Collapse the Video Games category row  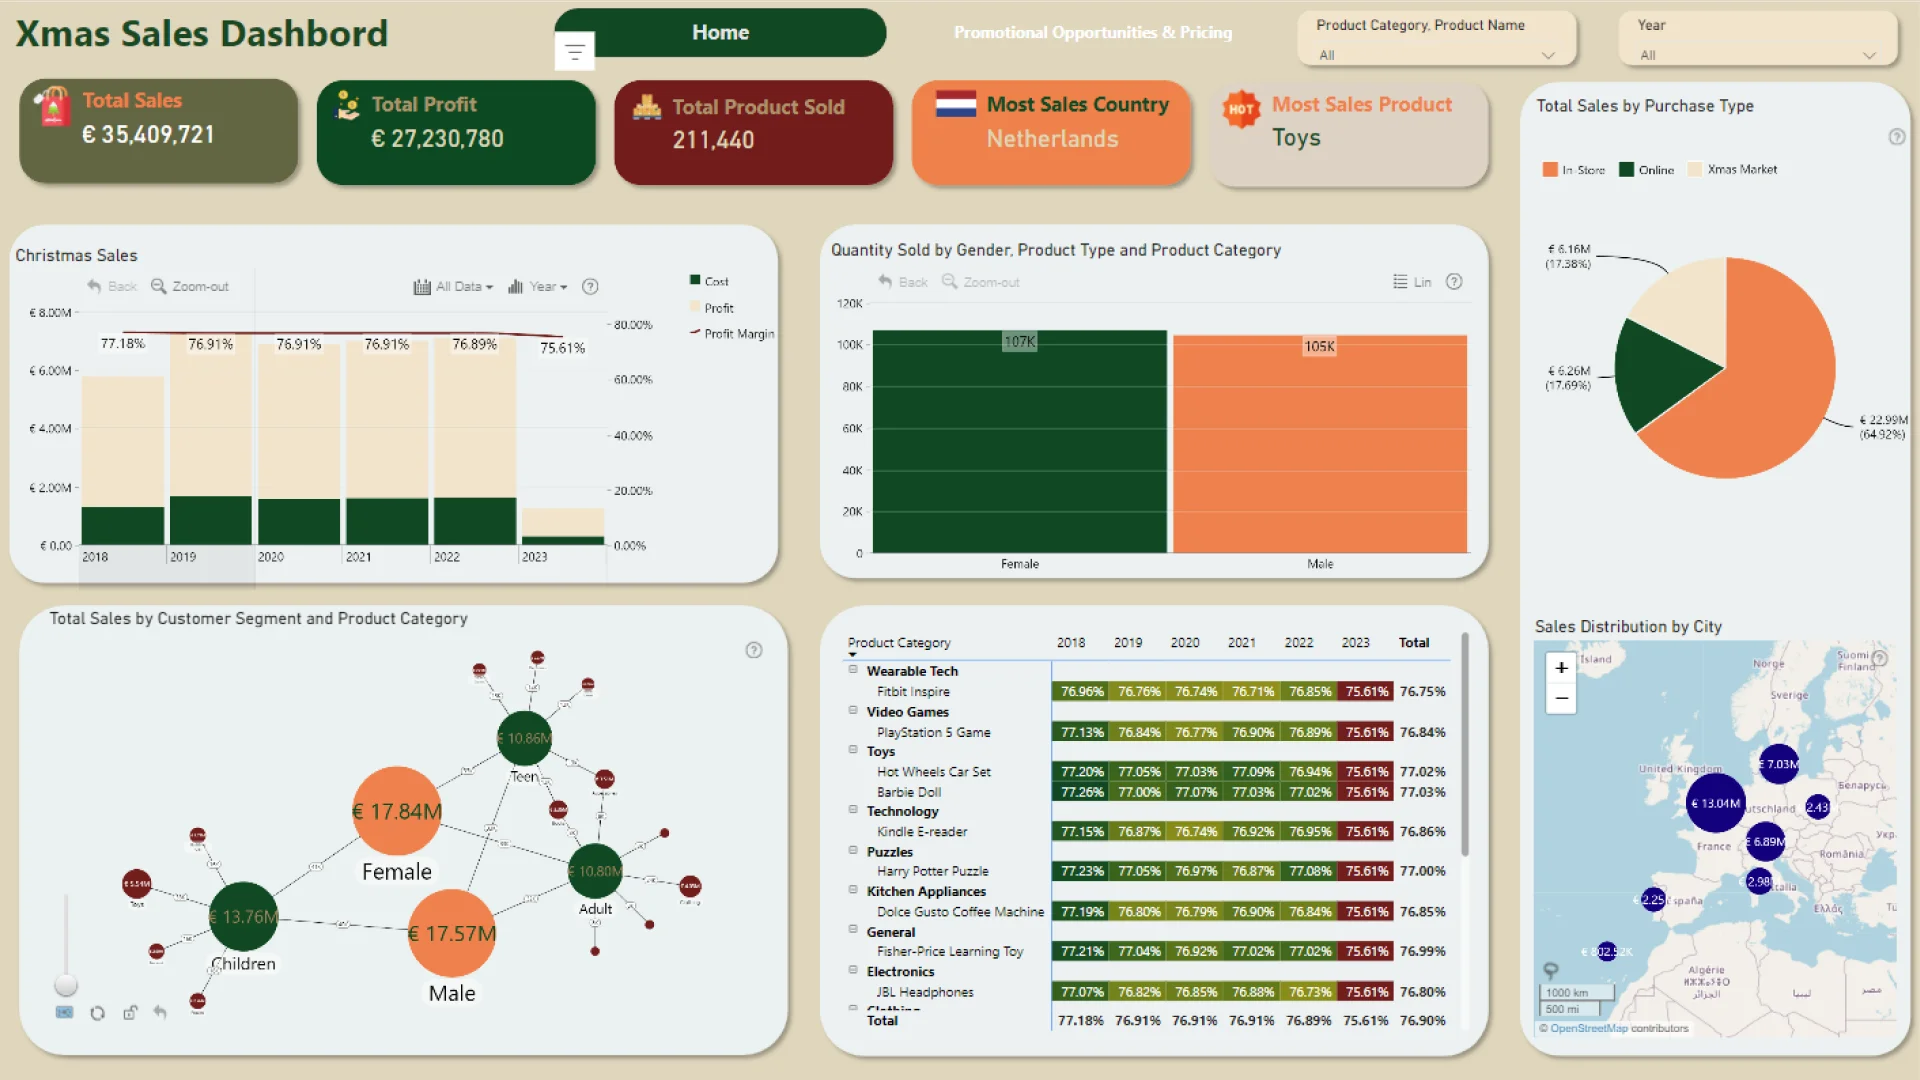click(x=853, y=711)
